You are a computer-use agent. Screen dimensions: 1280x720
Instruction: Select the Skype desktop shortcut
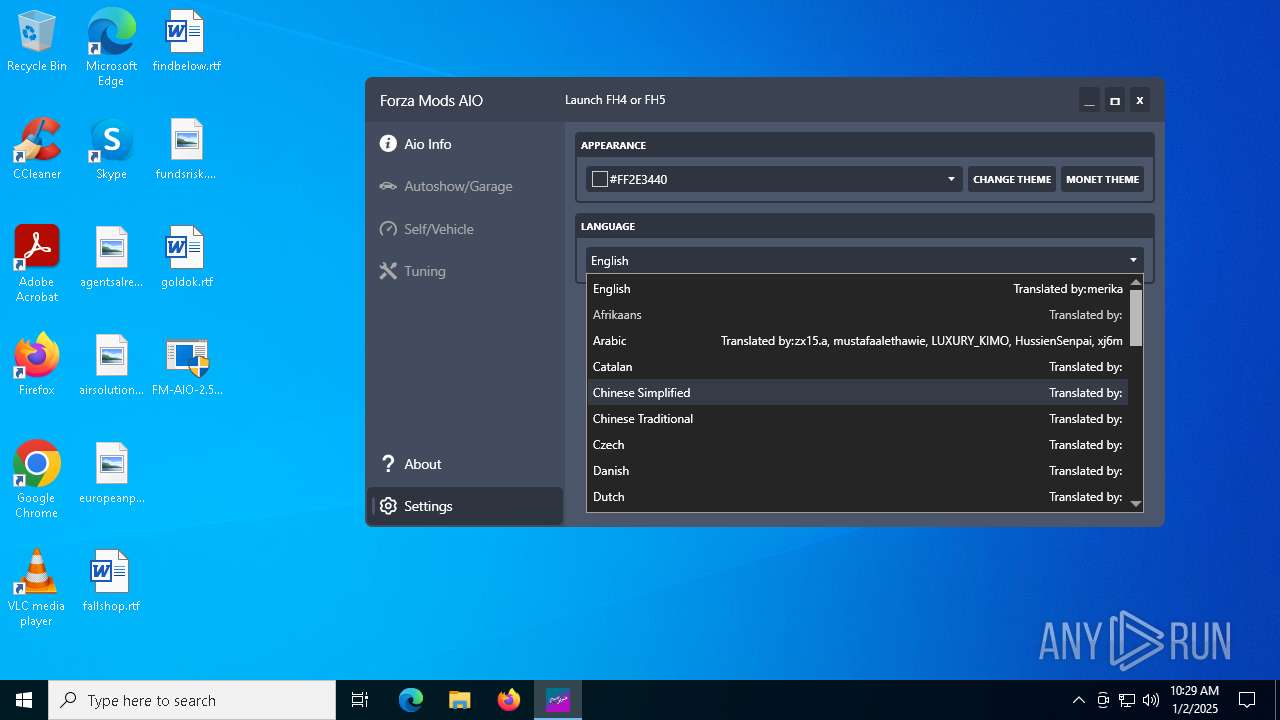pyautogui.click(x=111, y=150)
